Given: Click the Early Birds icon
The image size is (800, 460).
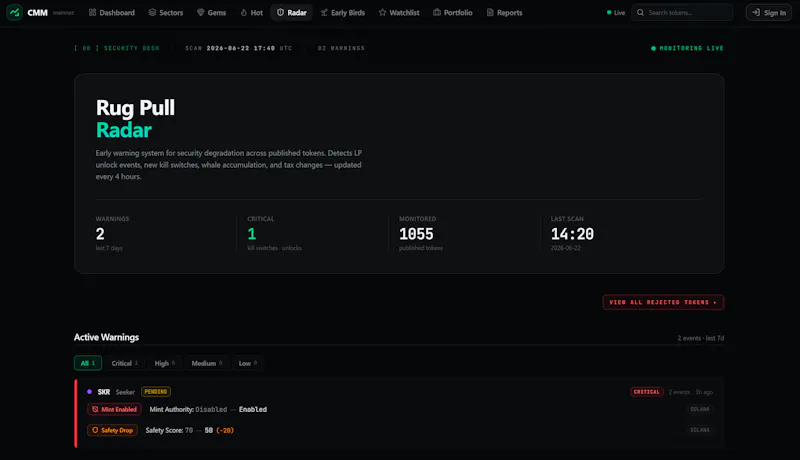Looking at the screenshot, I should 324,12.
